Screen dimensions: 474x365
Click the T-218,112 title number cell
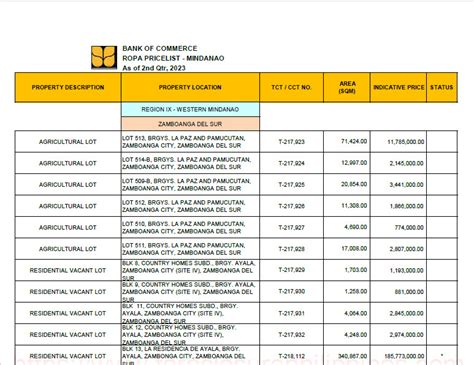pyautogui.click(x=291, y=356)
